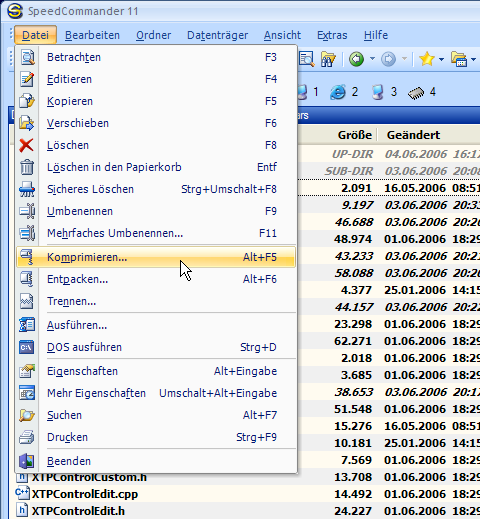
Task: Sort by the Größe column header
Action: (x=354, y=135)
